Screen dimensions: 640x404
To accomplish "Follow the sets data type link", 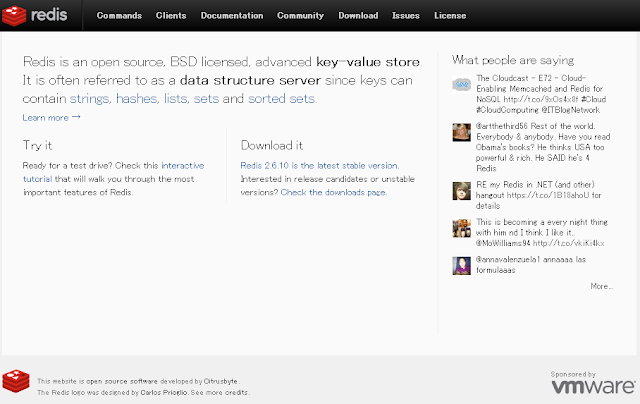I will [206, 99].
